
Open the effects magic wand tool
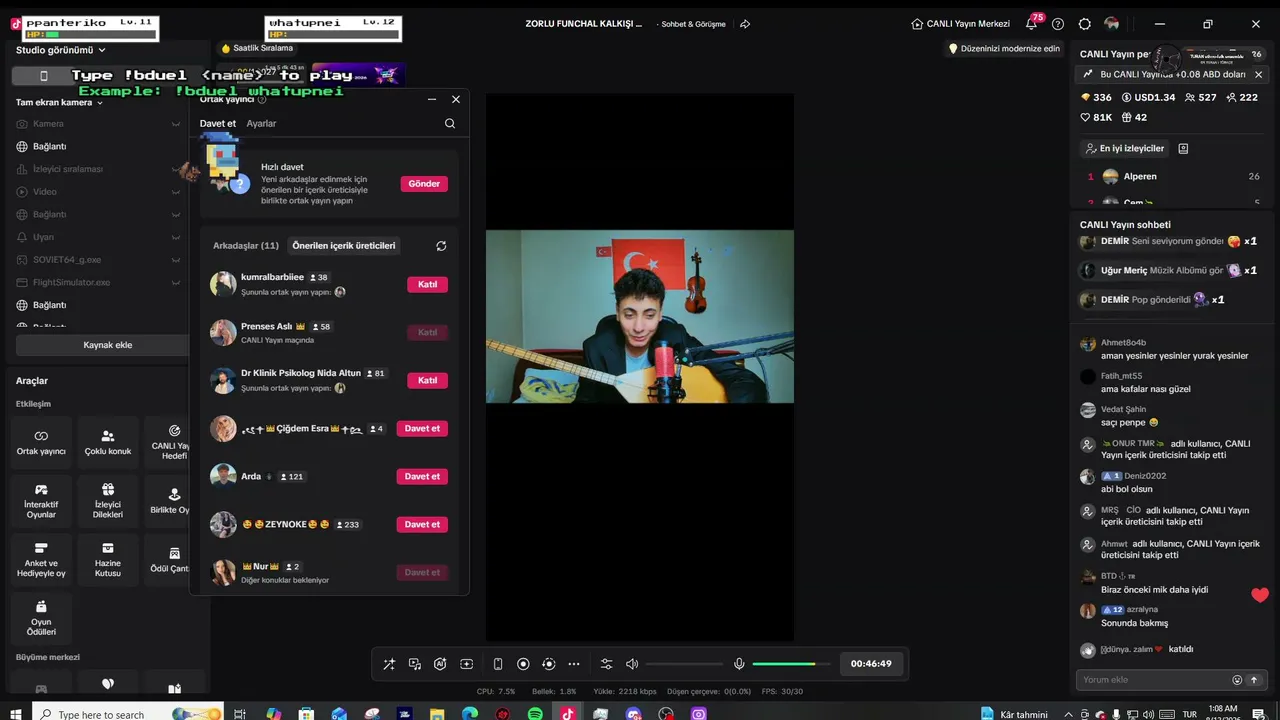389,664
